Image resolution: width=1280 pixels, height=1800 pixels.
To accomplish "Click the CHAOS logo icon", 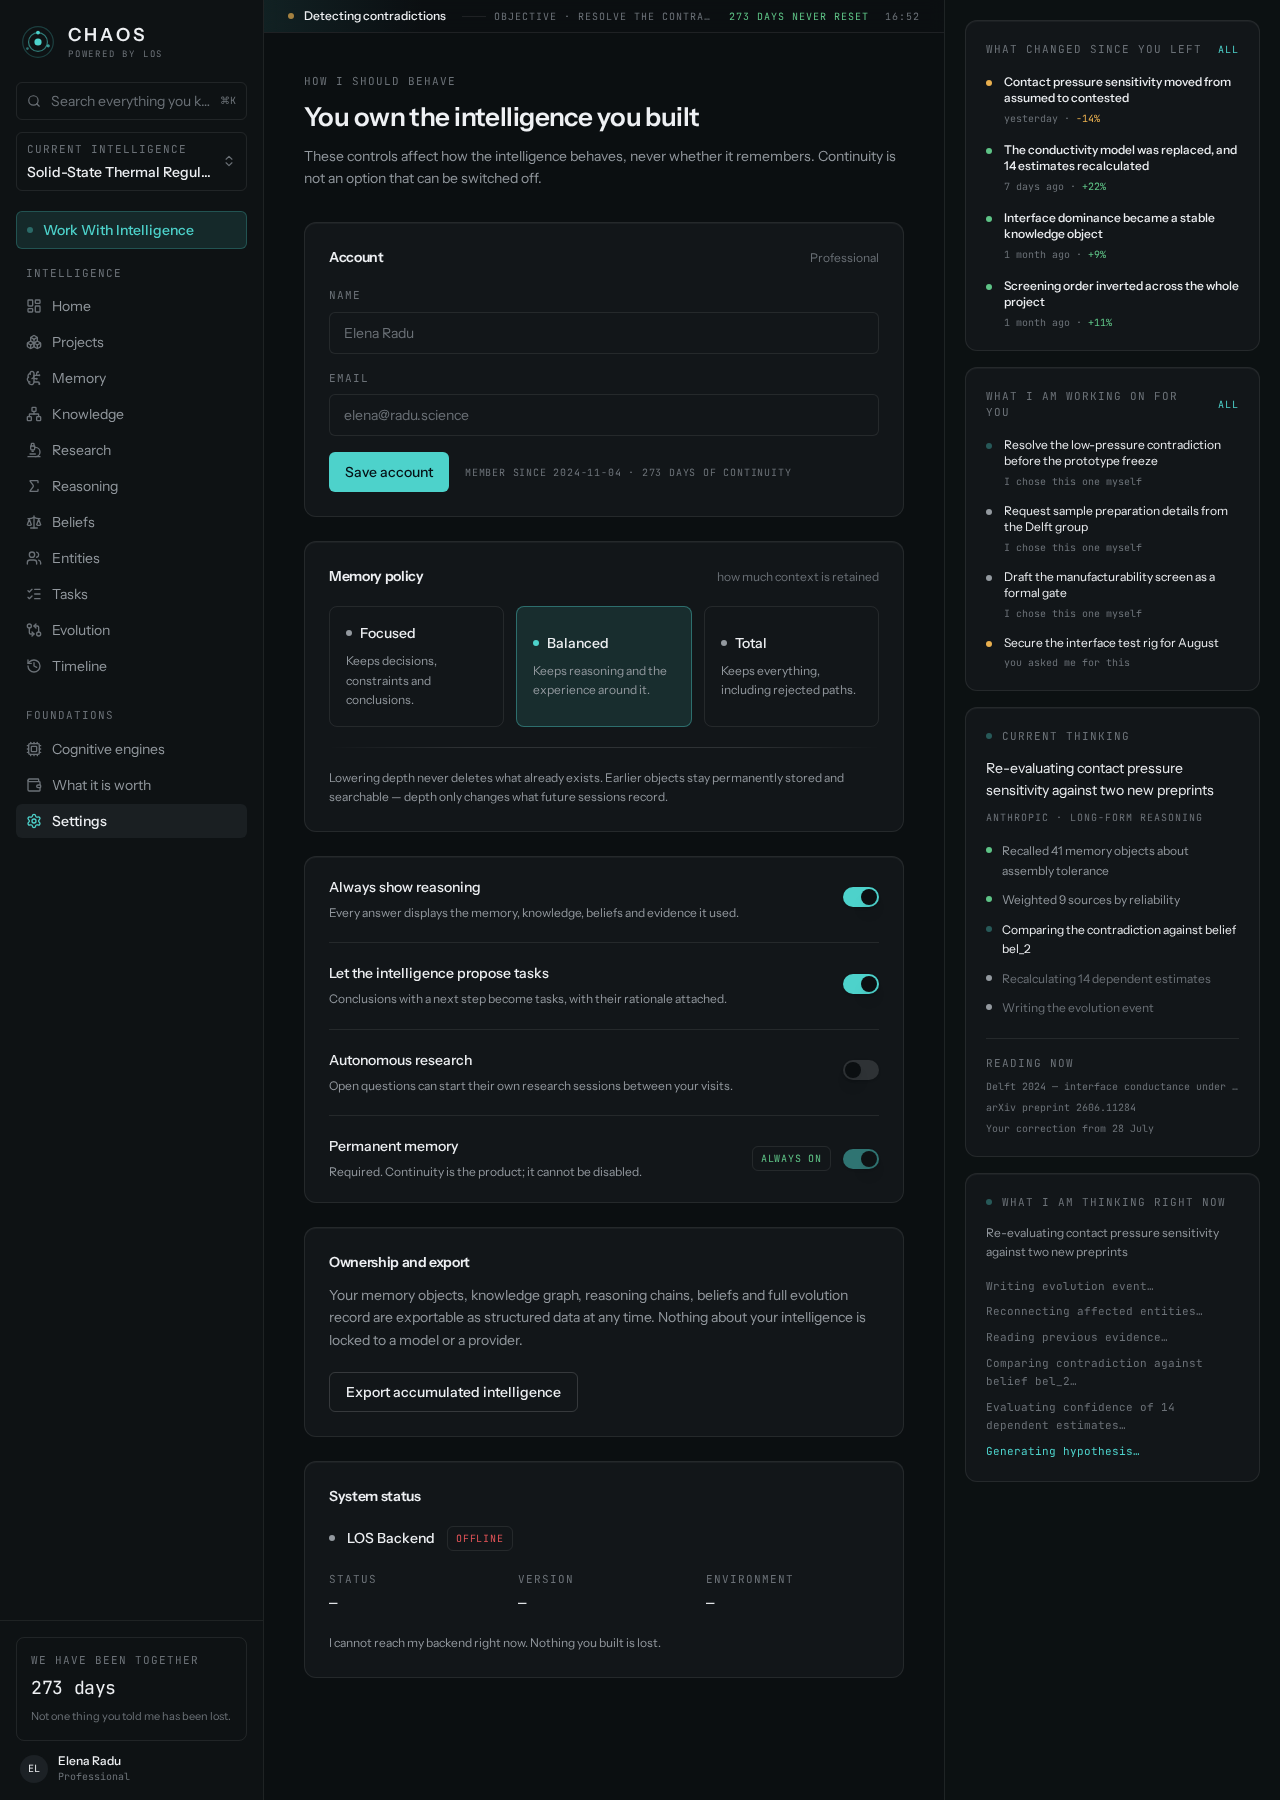I will pyautogui.click(x=38, y=42).
